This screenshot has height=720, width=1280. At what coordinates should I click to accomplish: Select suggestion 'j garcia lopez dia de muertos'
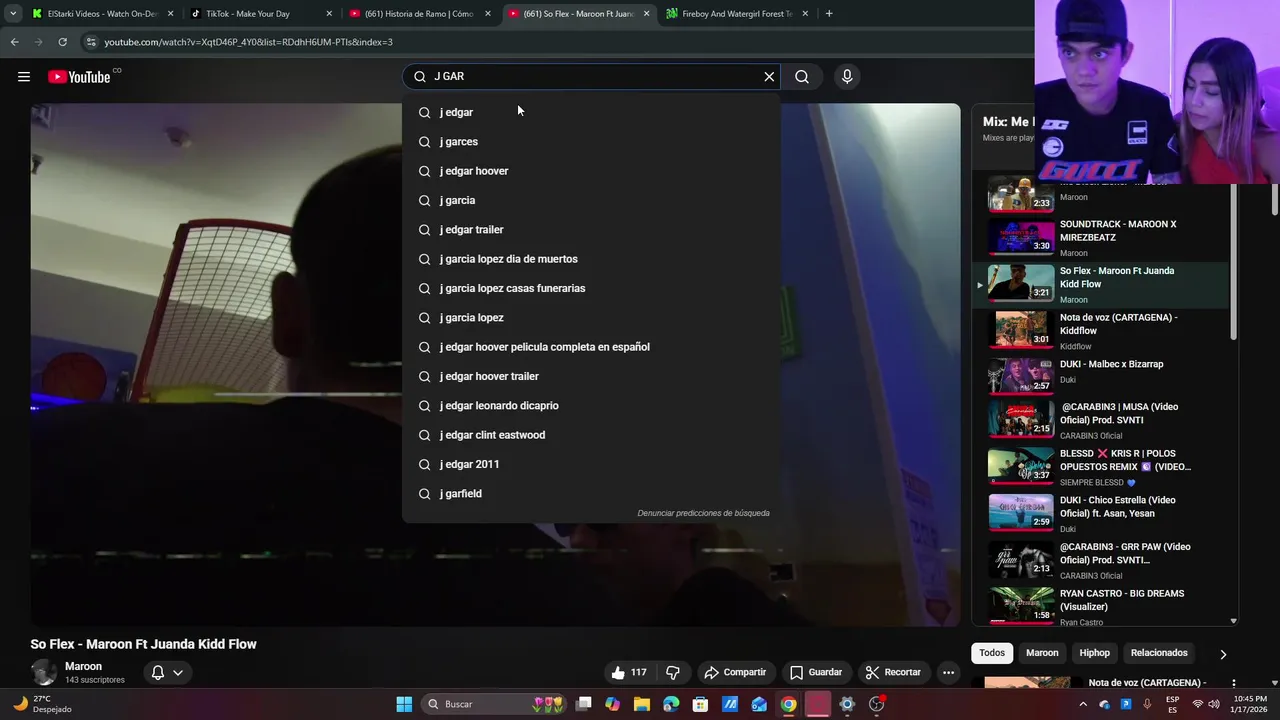point(591,259)
